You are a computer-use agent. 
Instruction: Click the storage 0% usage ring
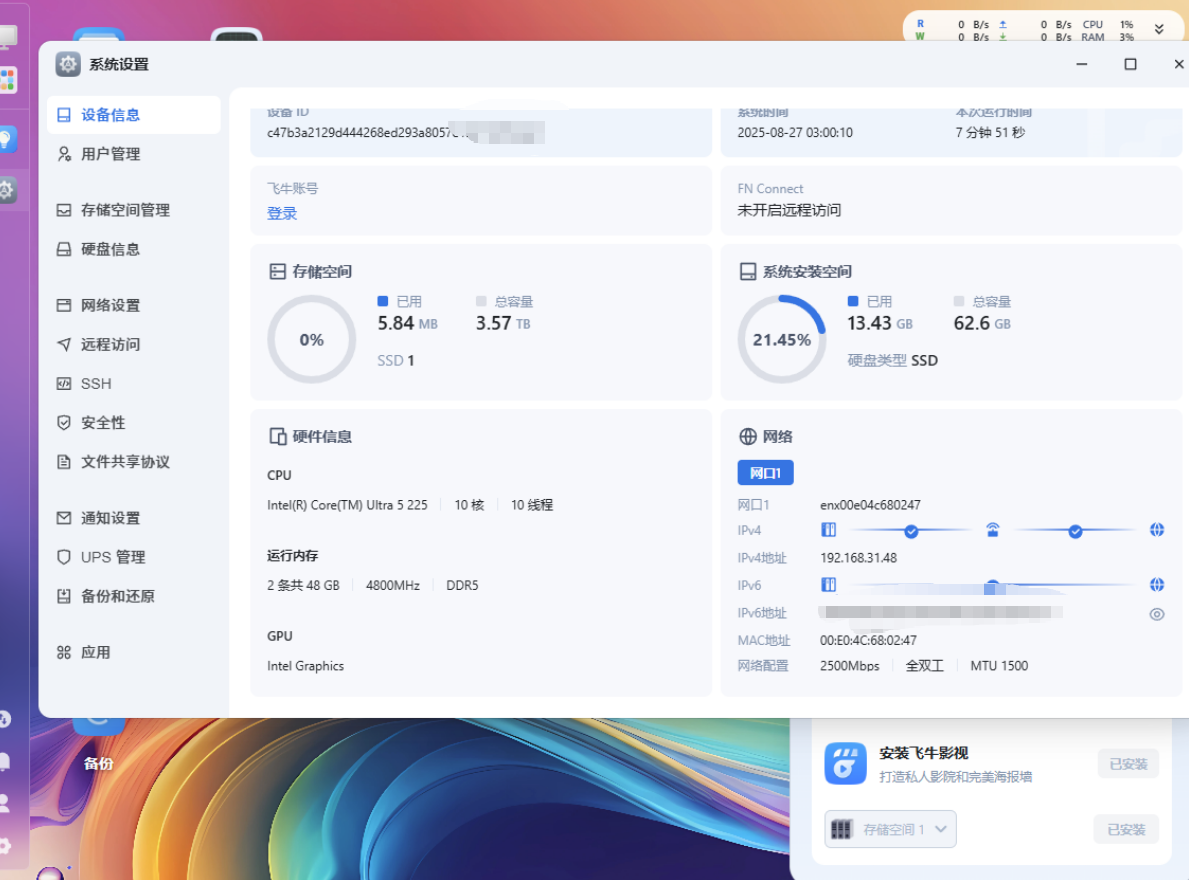(x=312, y=339)
